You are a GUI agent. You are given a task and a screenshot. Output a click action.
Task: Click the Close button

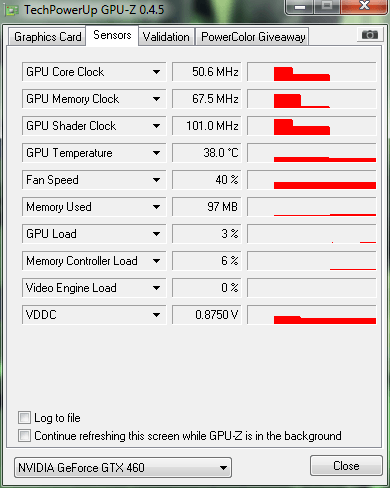tap(346, 466)
